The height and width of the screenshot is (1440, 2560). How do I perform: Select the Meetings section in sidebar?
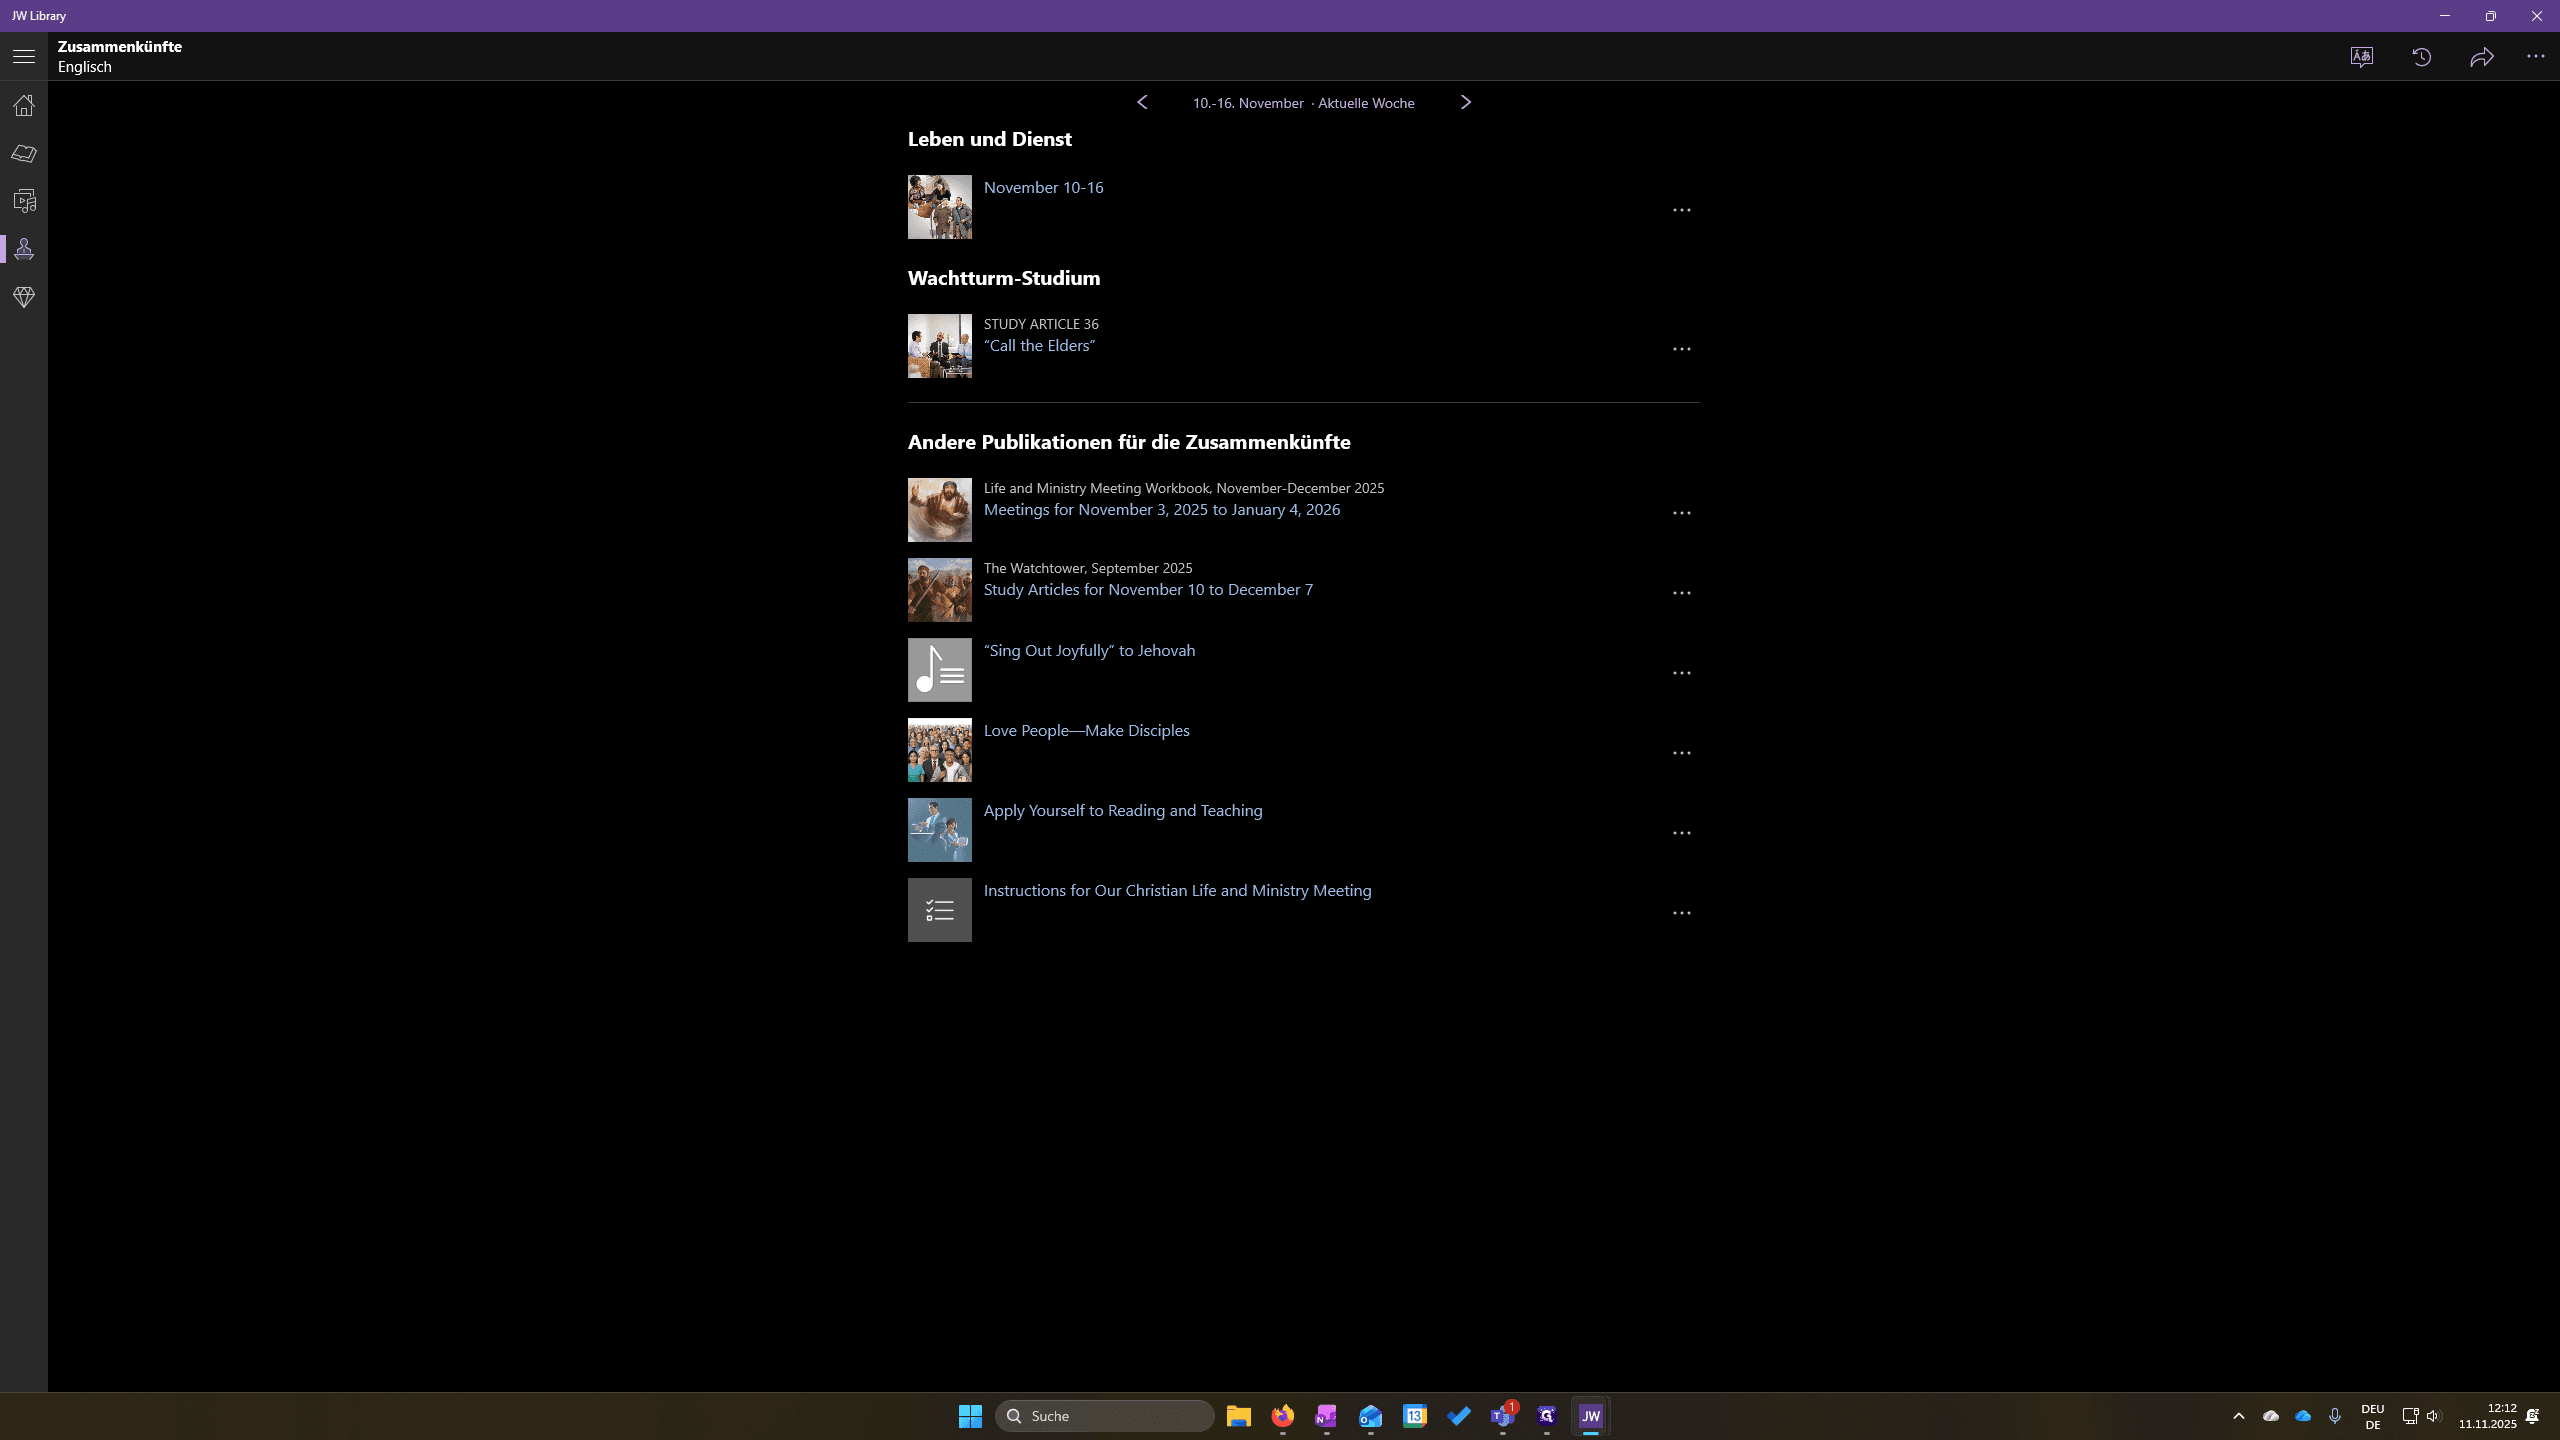point(24,249)
